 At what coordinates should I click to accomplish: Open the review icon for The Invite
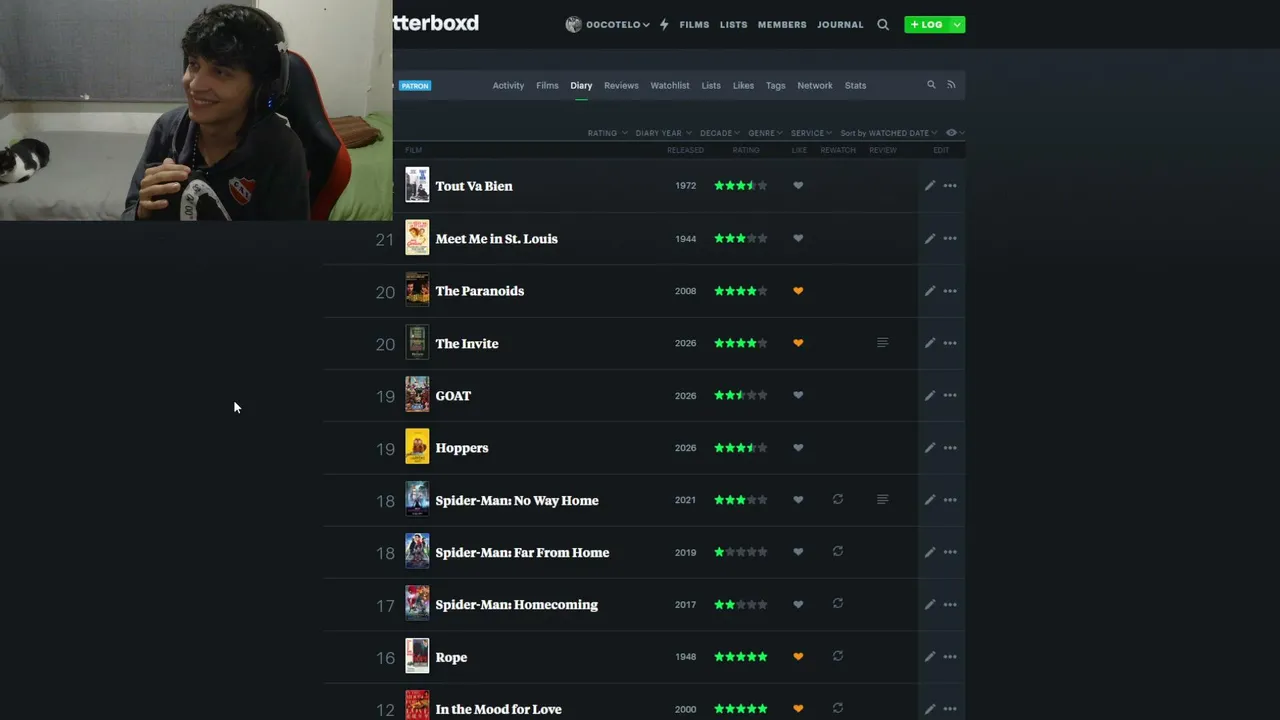point(882,343)
